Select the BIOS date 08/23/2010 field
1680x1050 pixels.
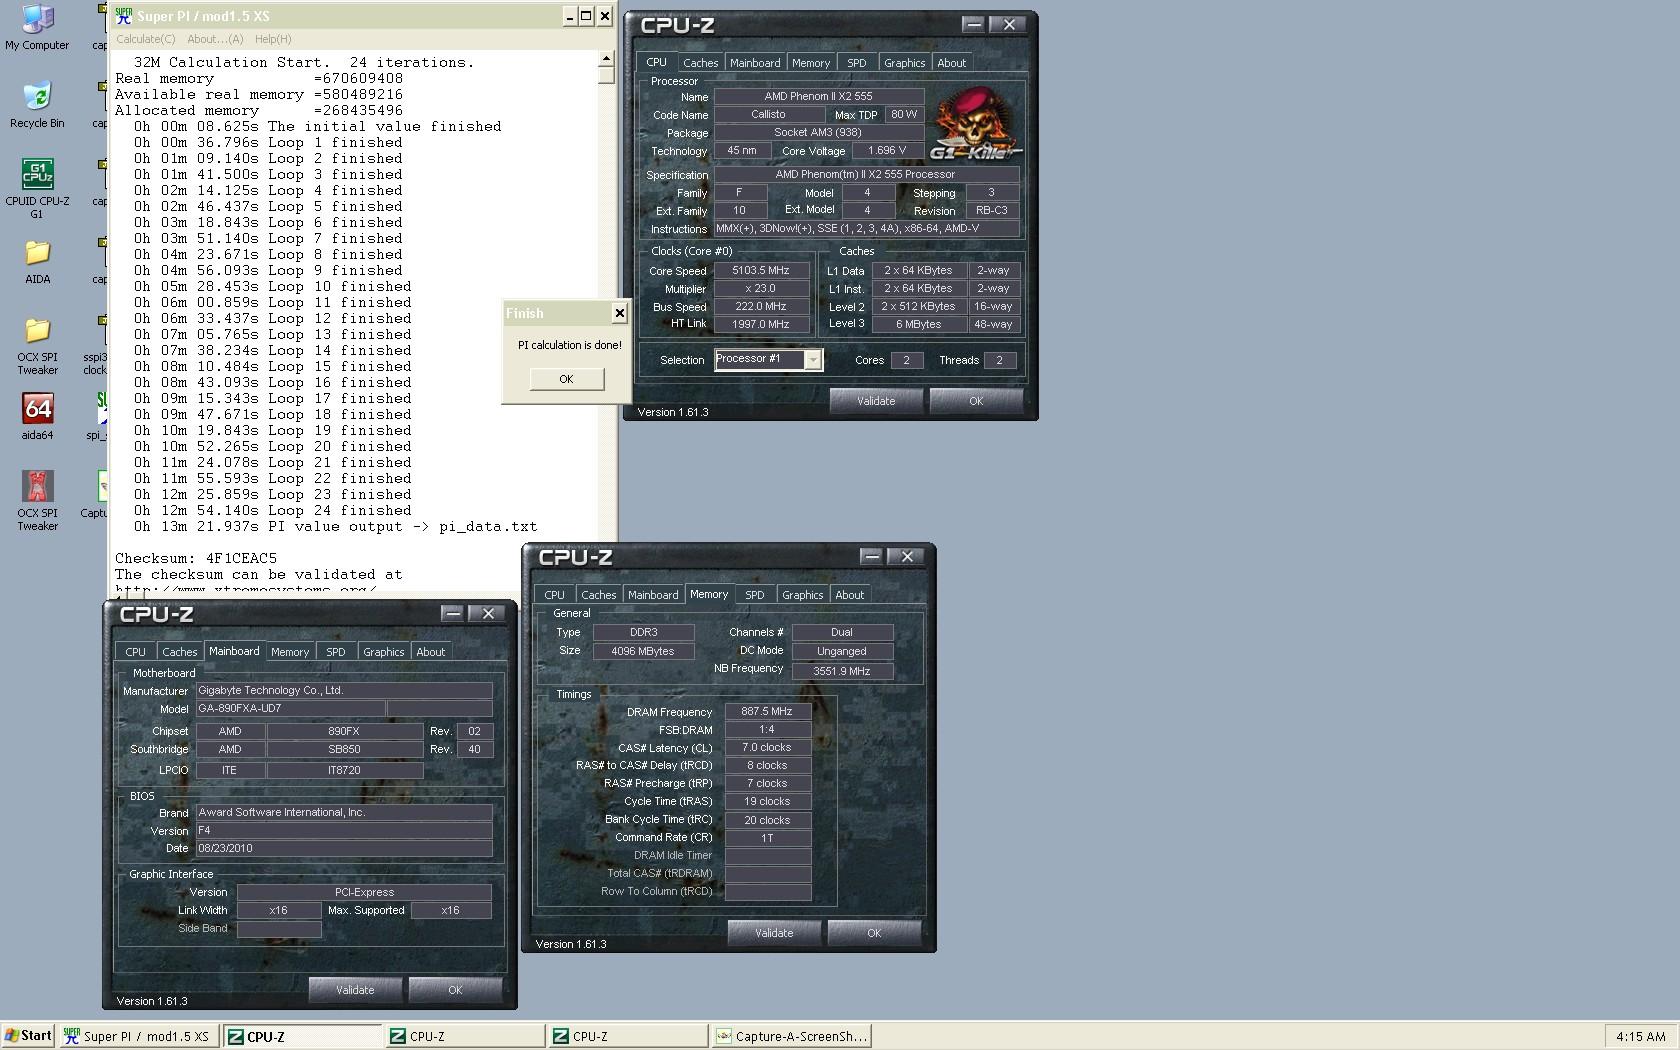point(344,848)
